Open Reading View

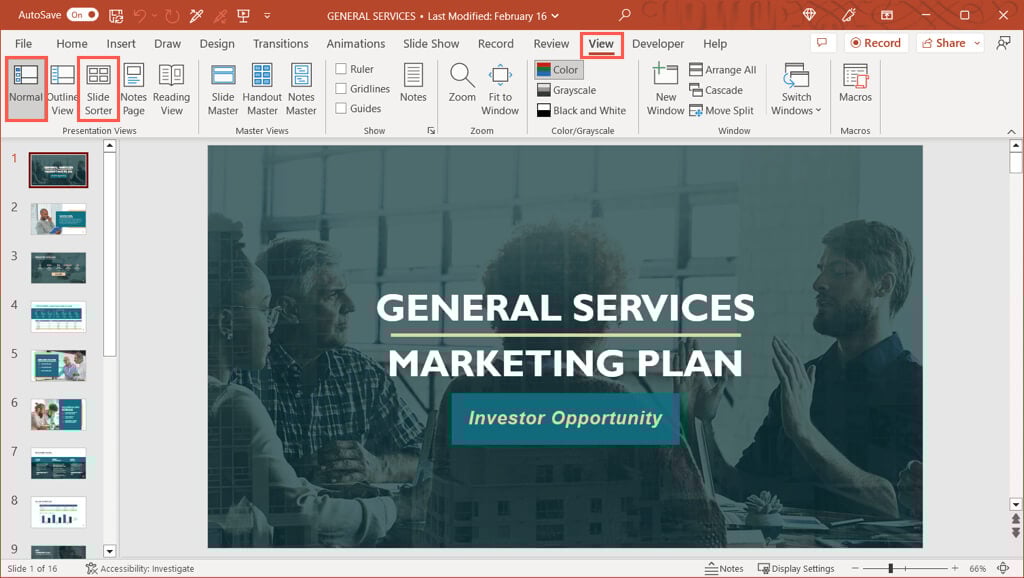(171, 90)
